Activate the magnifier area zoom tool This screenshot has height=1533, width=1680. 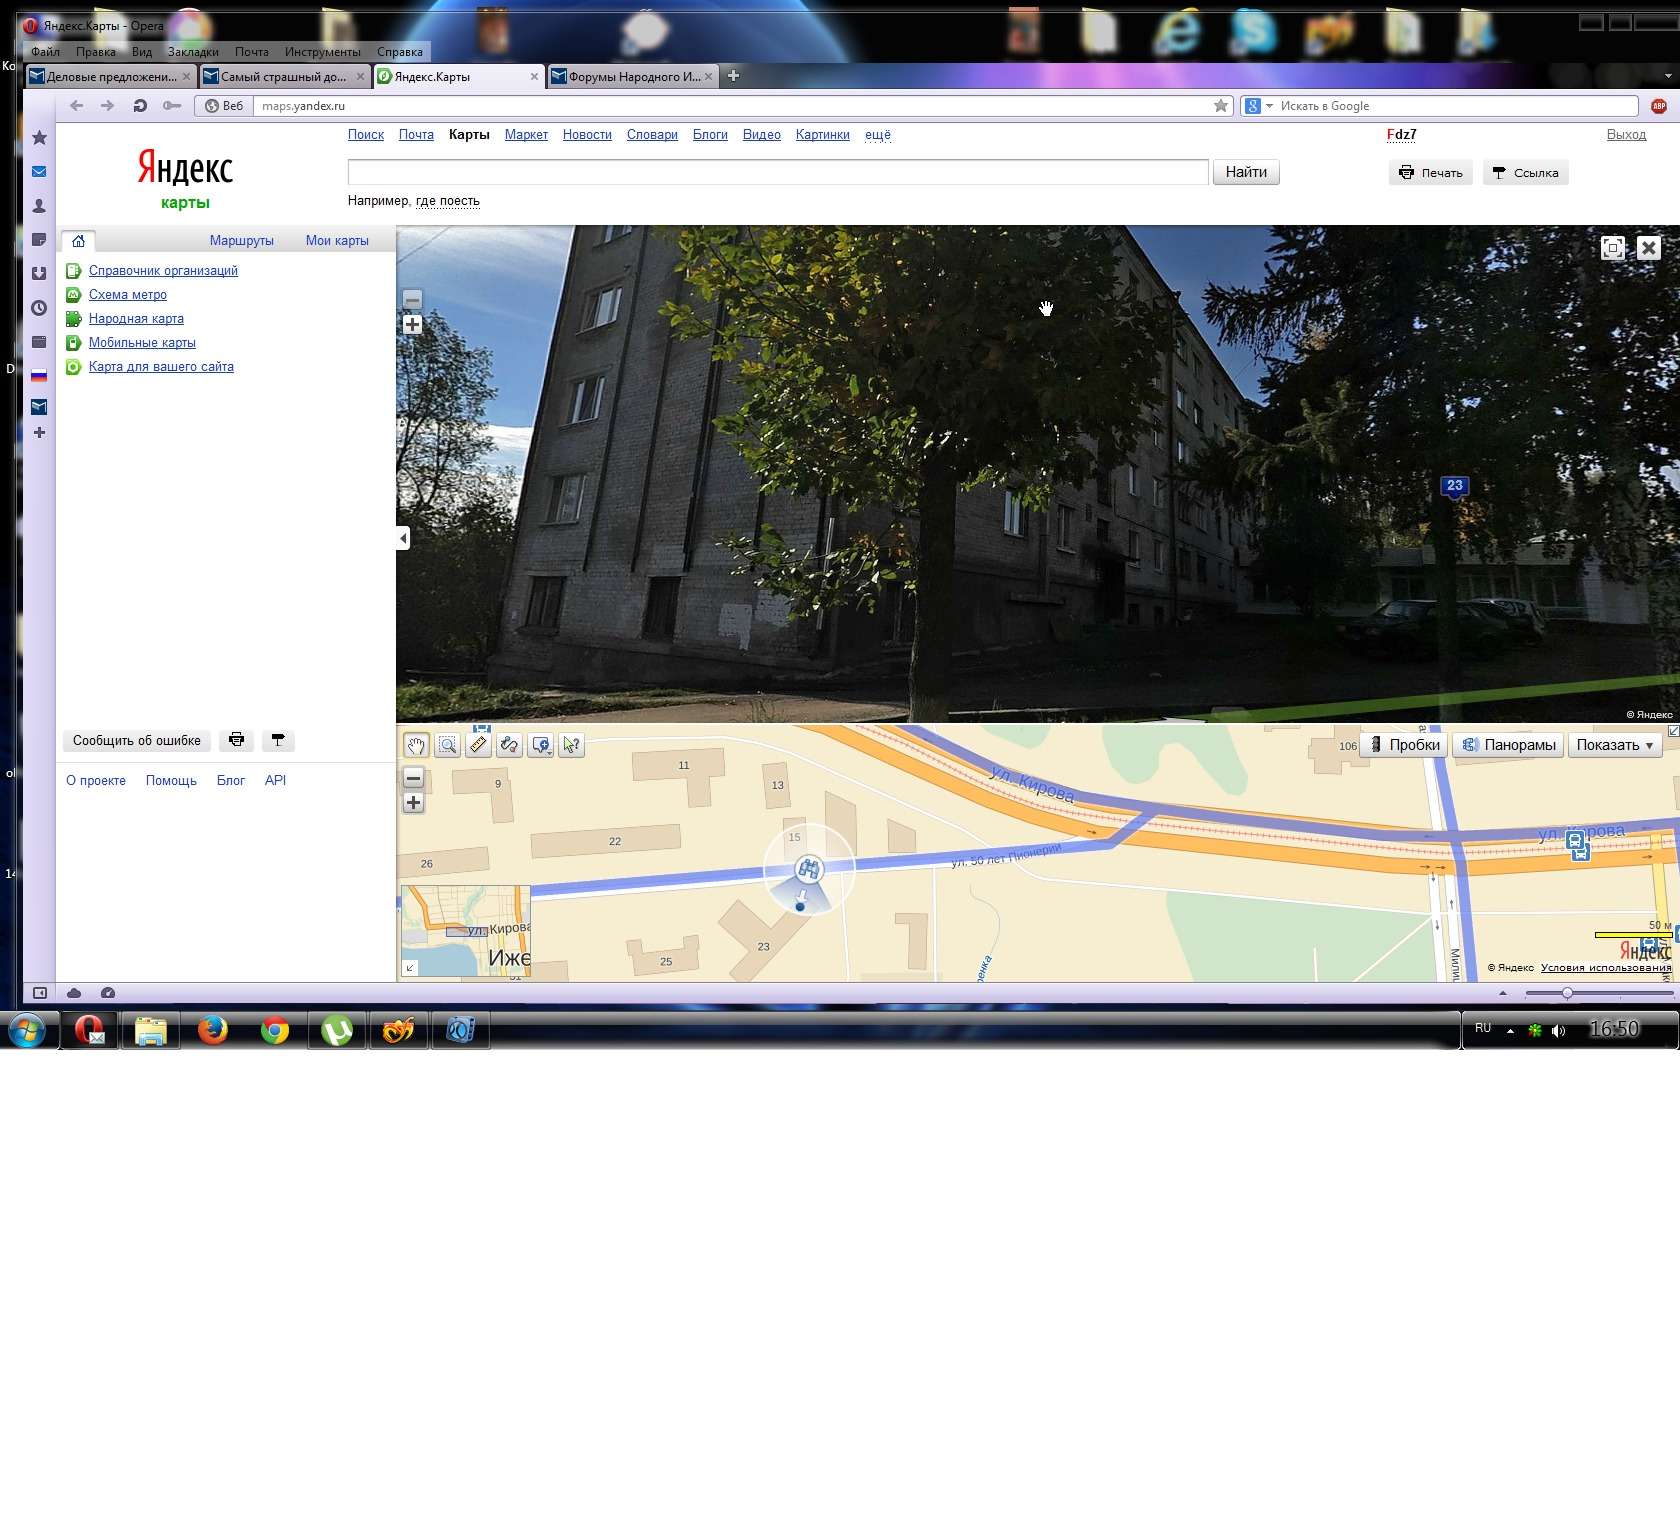[x=448, y=745]
